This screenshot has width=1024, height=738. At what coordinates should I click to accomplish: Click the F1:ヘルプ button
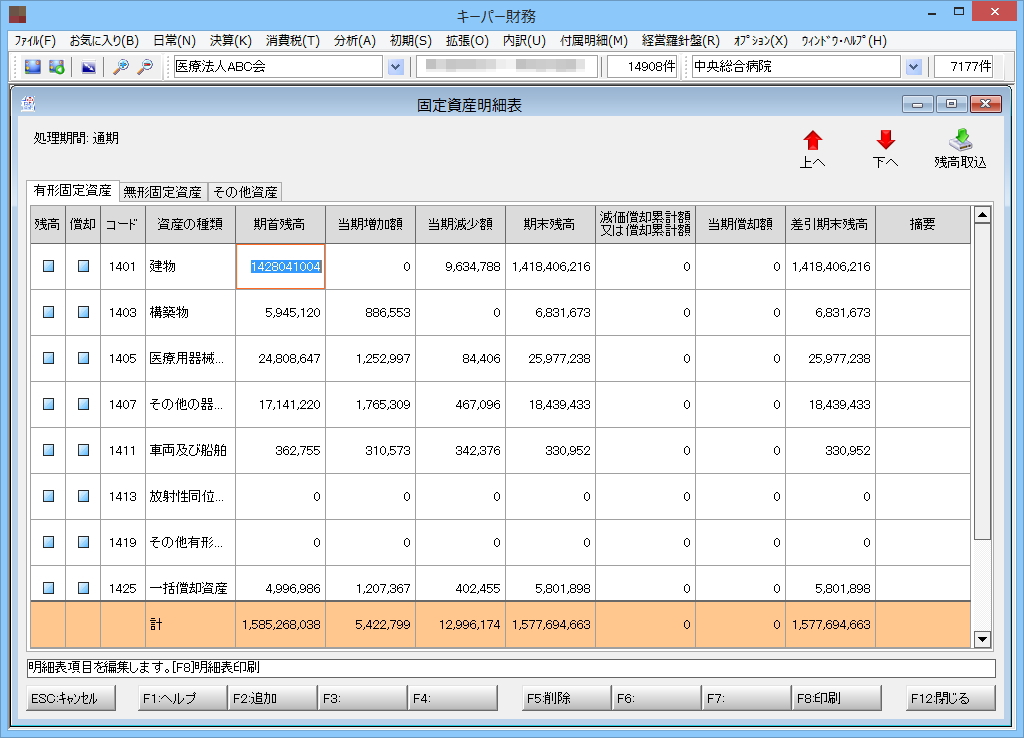pyautogui.click(x=182, y=698)
